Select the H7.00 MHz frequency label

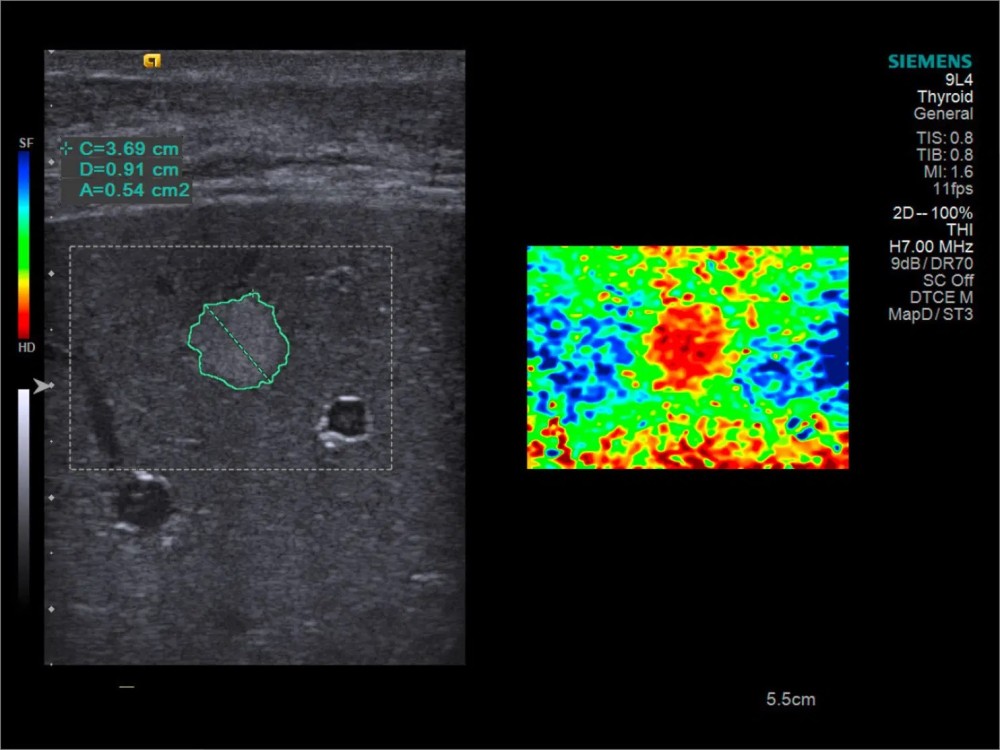pos(930,246)
